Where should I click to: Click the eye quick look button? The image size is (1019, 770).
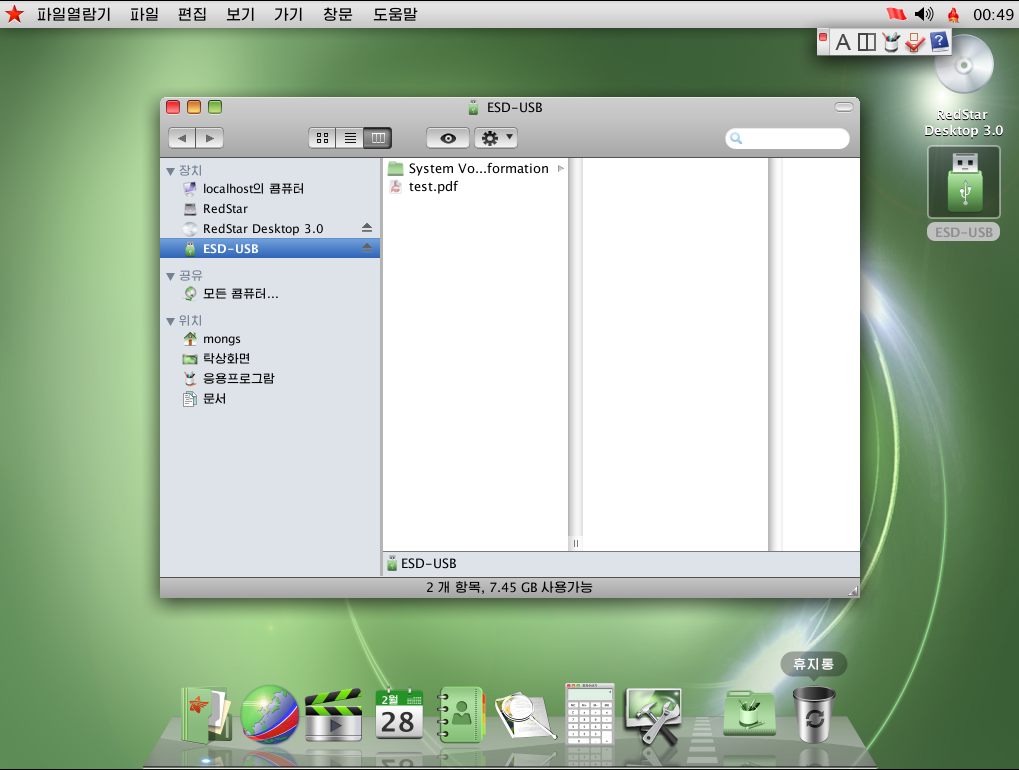click(448, 138)
